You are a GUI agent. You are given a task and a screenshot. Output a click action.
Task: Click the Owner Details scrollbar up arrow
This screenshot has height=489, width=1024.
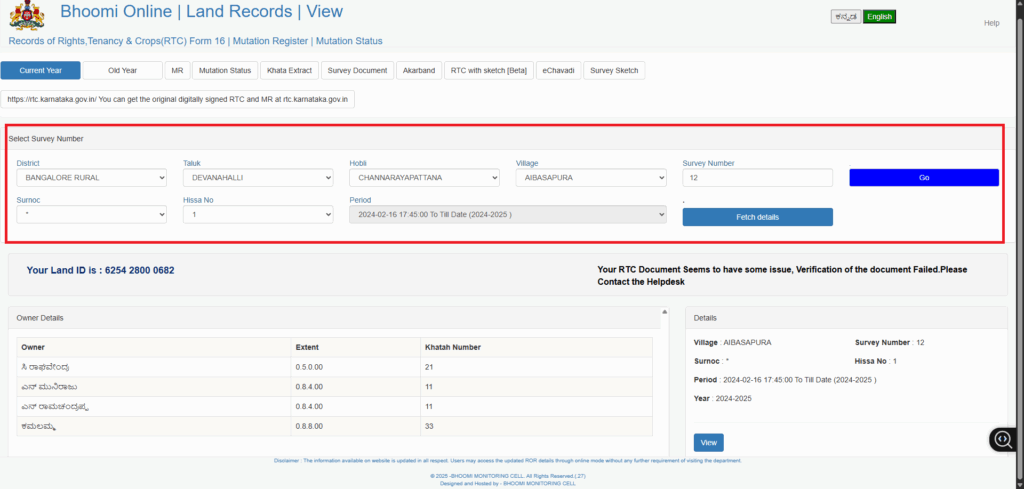point(665,312)
